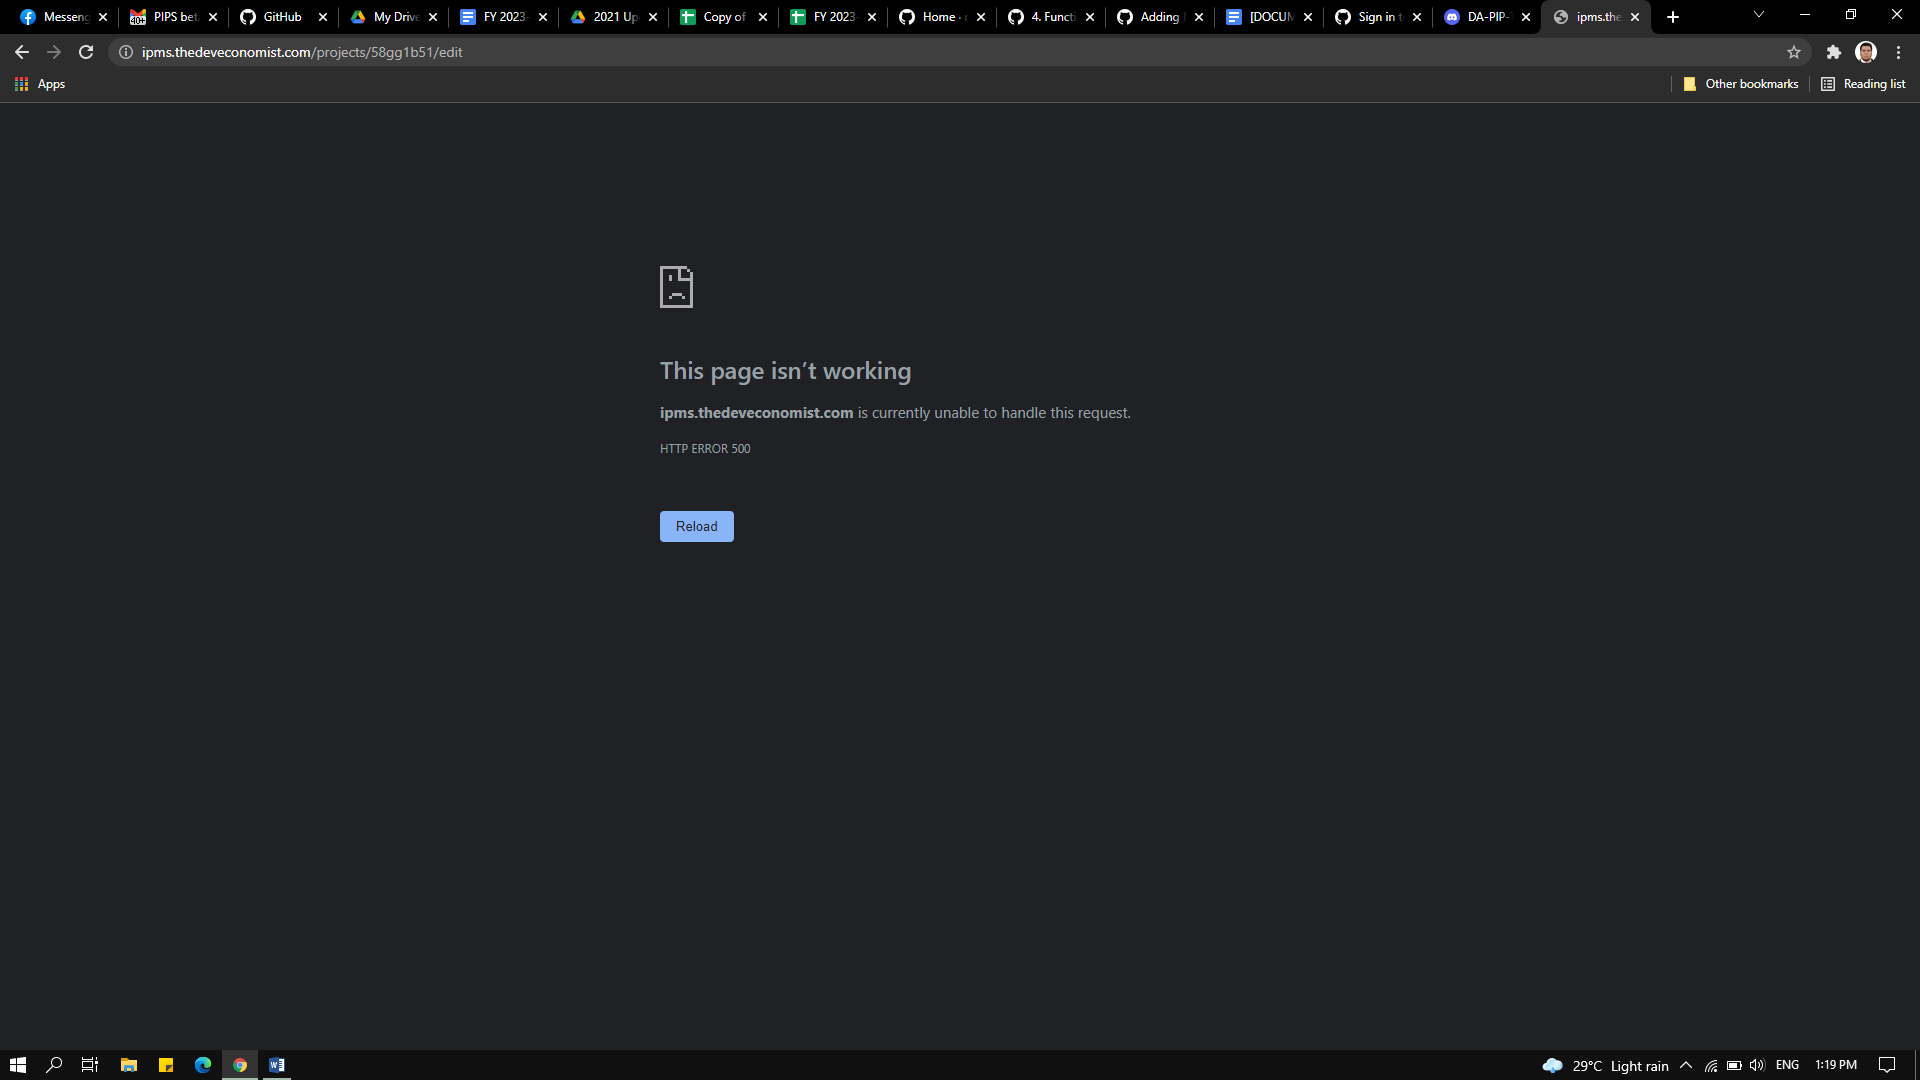Click the Windows Search icon
The width and height of the screenshot is (1920, 1080).
[x=54, y=1064]
